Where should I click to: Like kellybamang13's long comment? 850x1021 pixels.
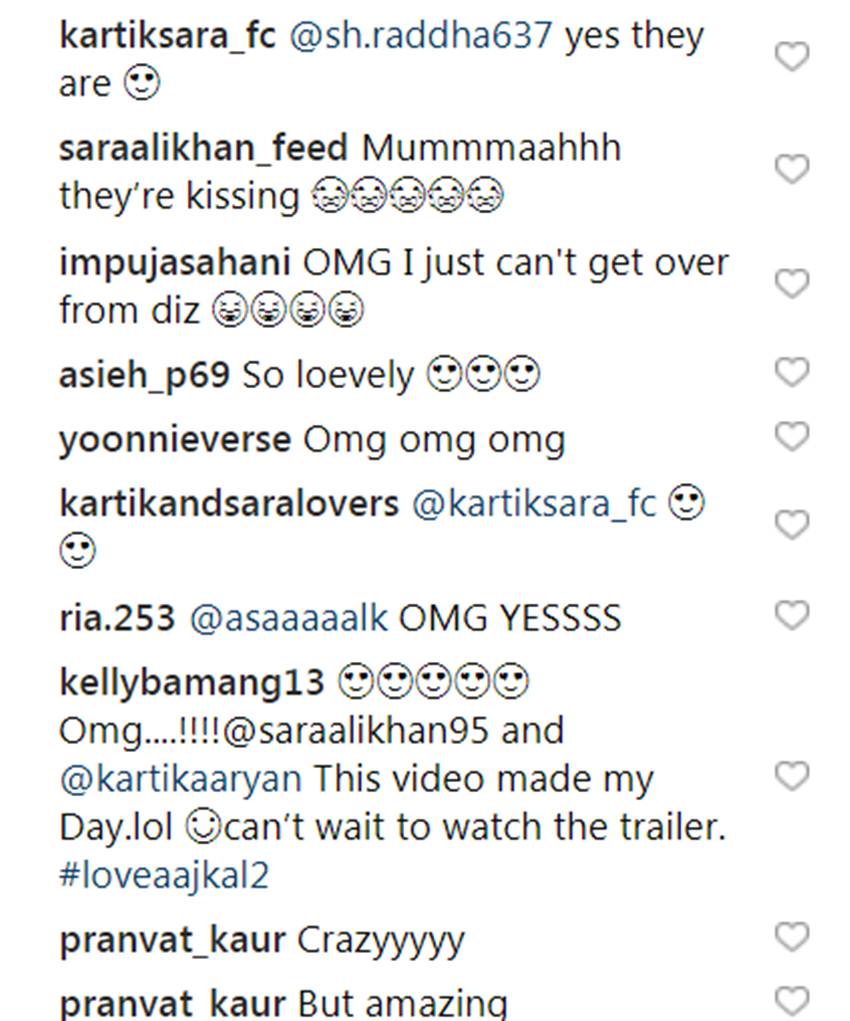792,776
